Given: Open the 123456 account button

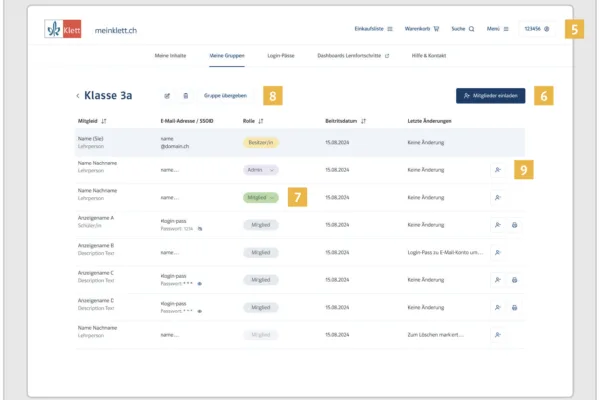Looking at the screenshot, I should 536,29.
